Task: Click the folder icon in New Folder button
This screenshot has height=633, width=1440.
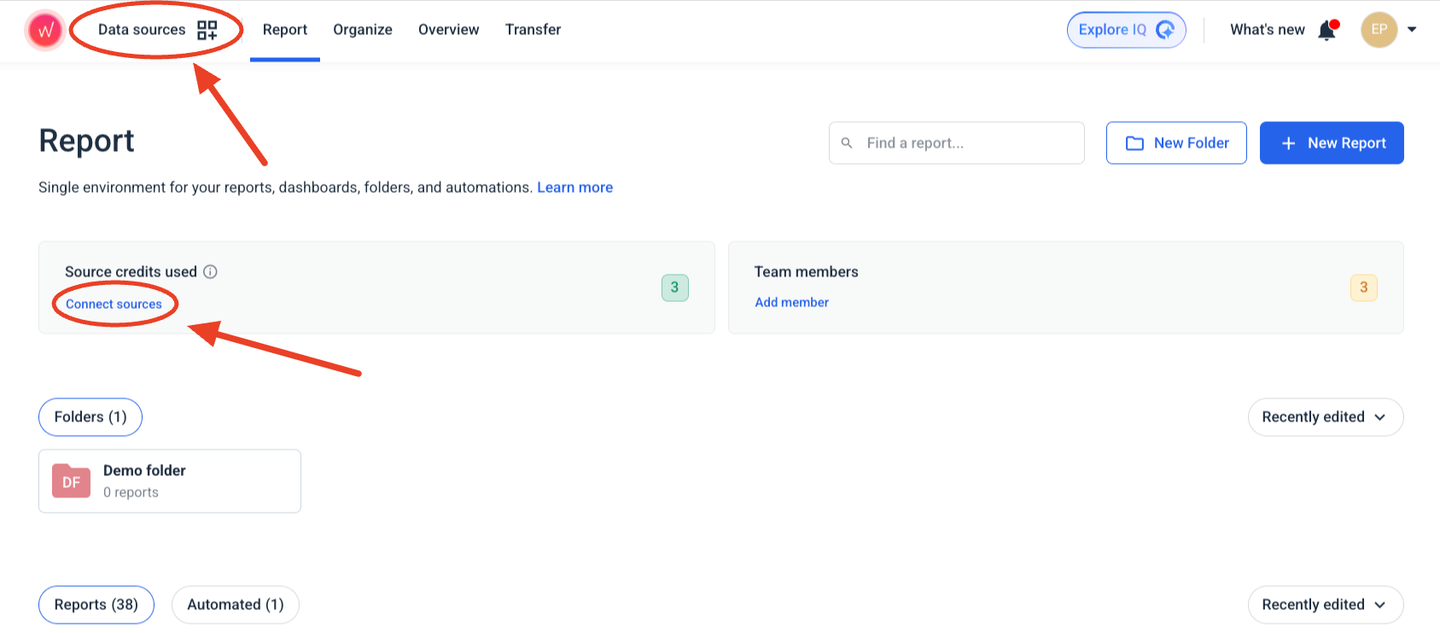Action: [1135, 142]
